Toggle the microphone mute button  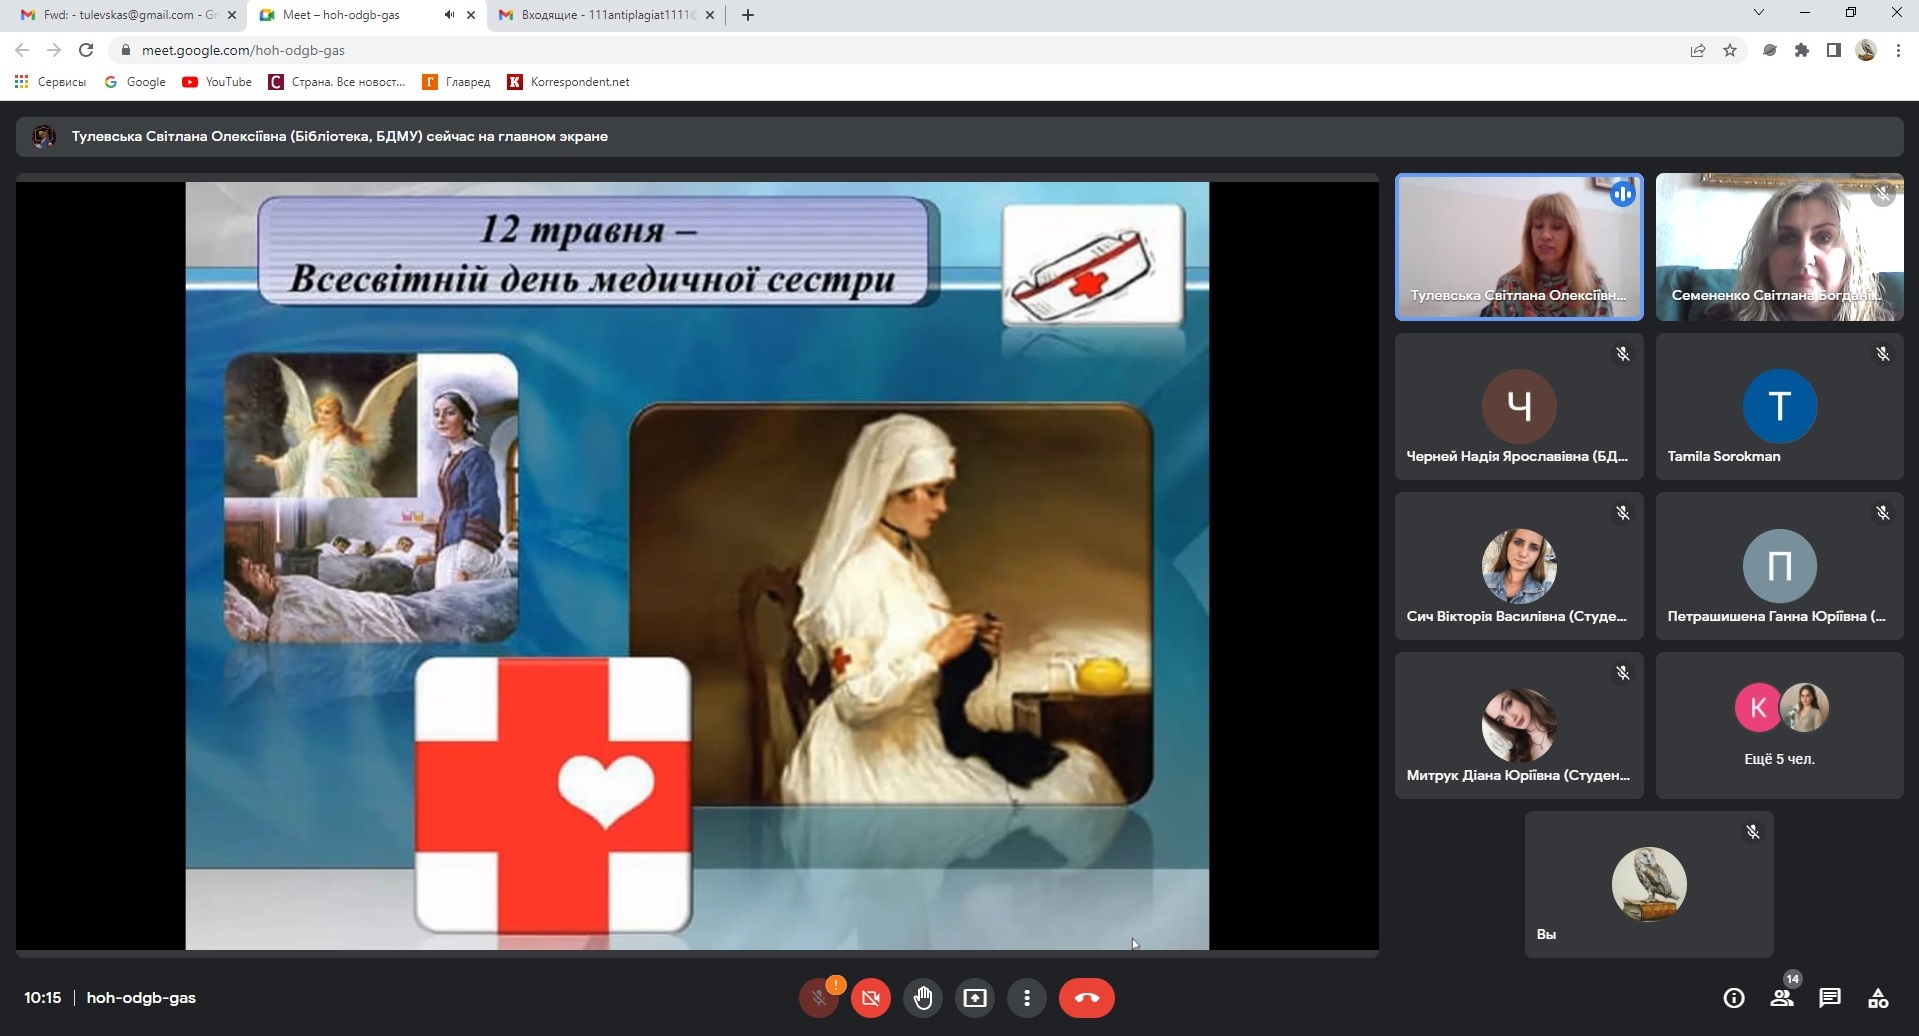tap(819, 998)
